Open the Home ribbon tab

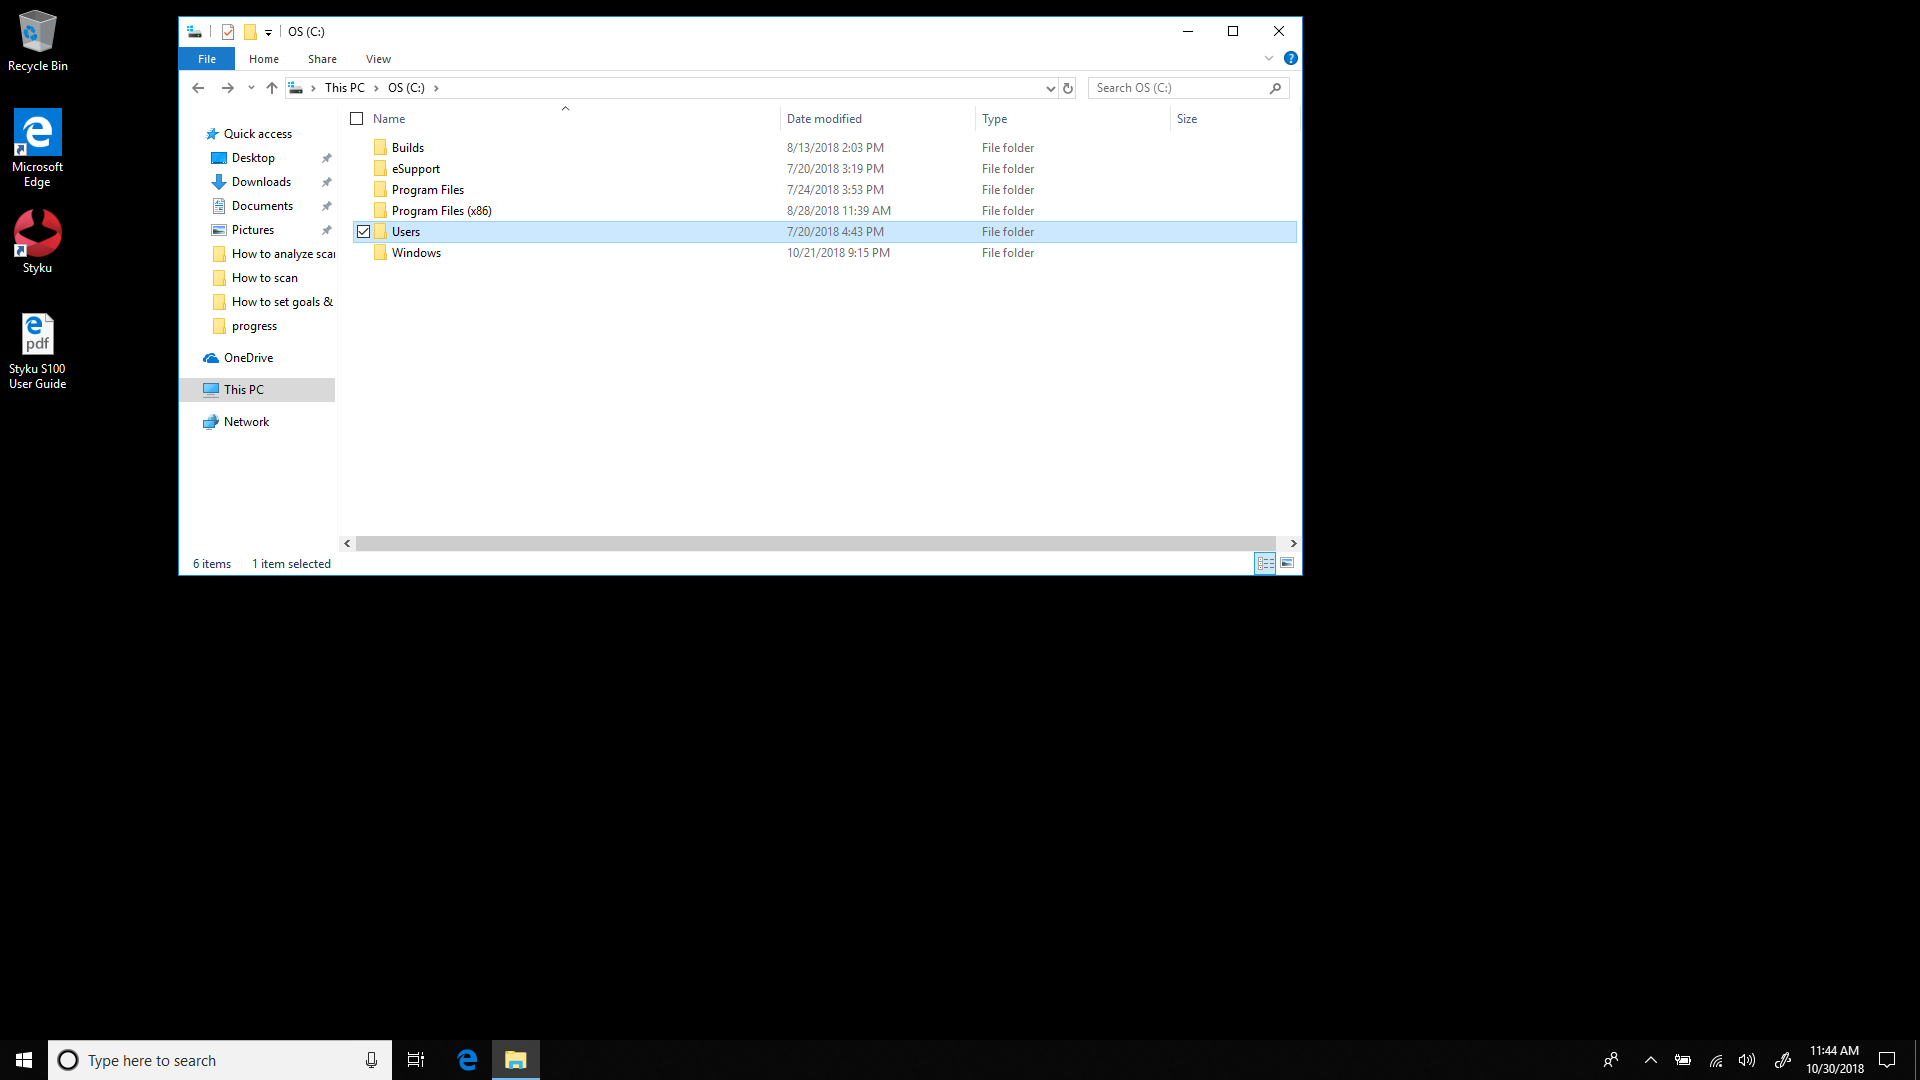[x=262, y=58]
